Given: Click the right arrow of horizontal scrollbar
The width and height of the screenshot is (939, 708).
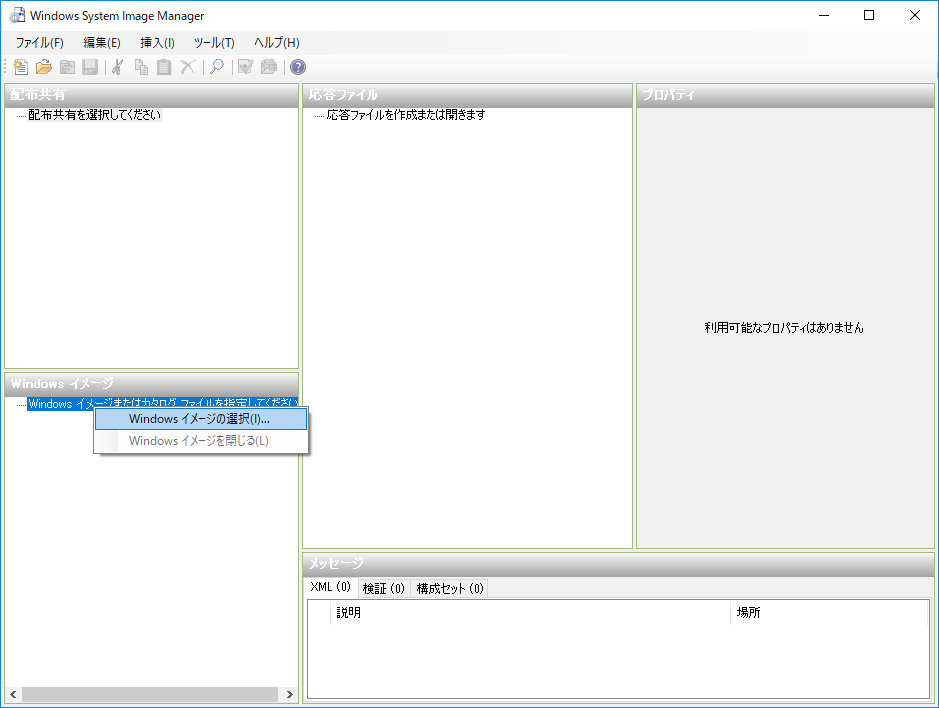Looking at the screenshot, I should pos(290,694).
